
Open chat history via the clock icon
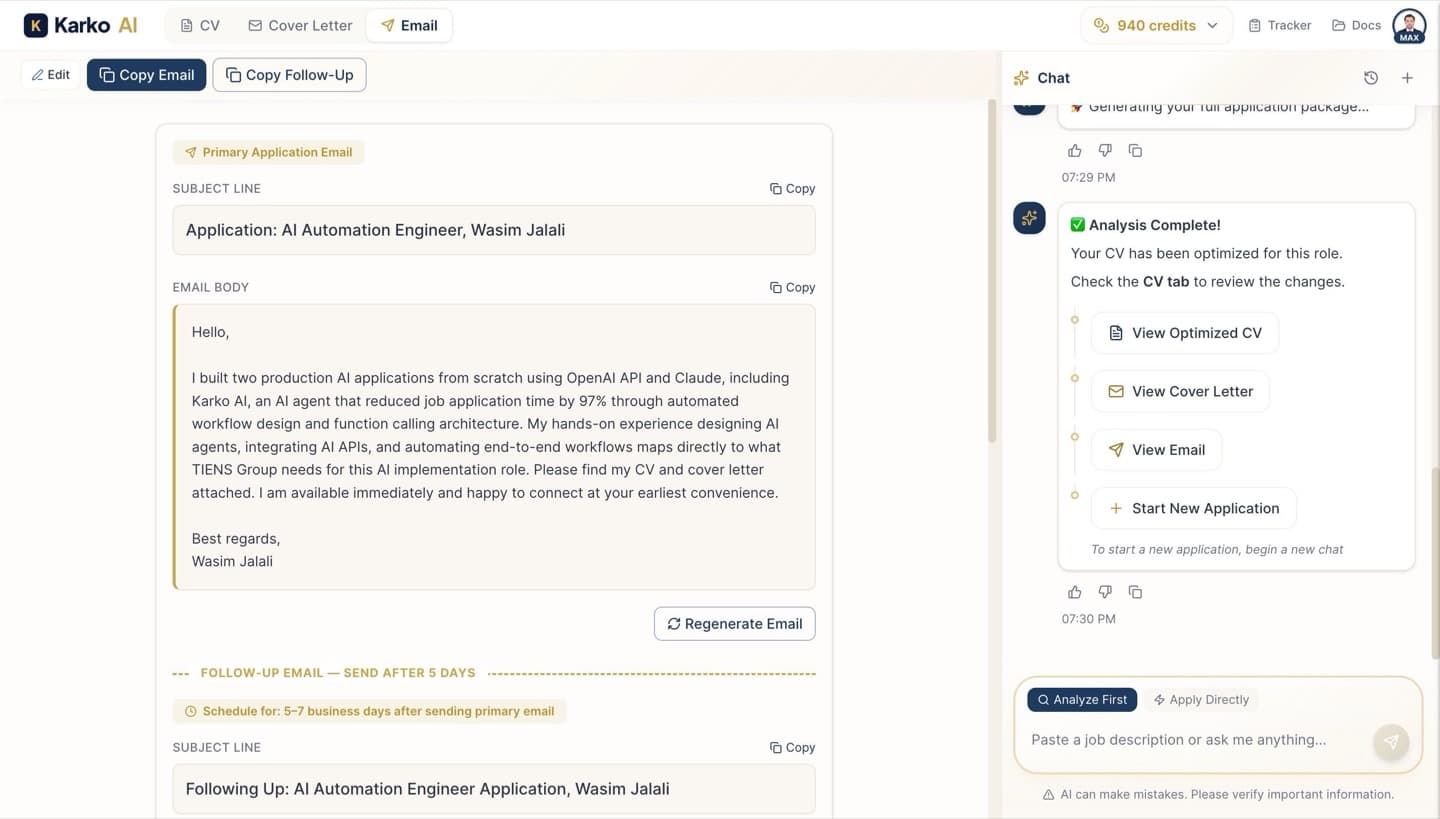pyautogui.click(x=1370, y=77)
